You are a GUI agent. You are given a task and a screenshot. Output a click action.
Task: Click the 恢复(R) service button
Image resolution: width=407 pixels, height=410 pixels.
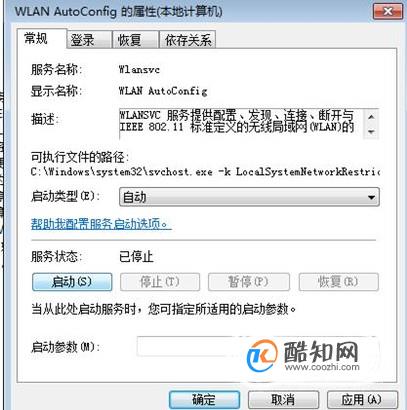click(339, 282)
